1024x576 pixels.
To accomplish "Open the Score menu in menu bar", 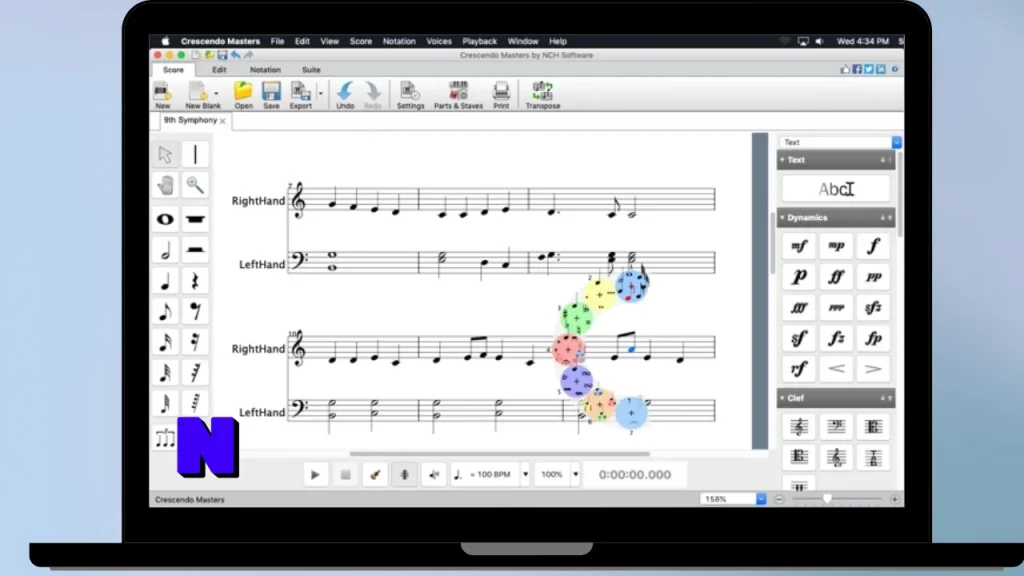I will 360,41.
